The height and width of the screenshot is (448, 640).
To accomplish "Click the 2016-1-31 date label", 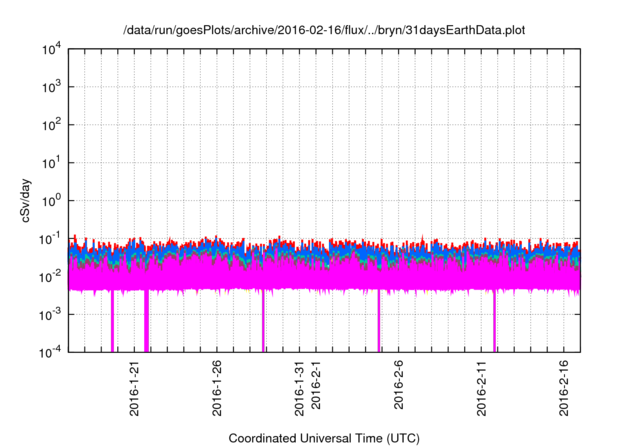I will [299, 388].
